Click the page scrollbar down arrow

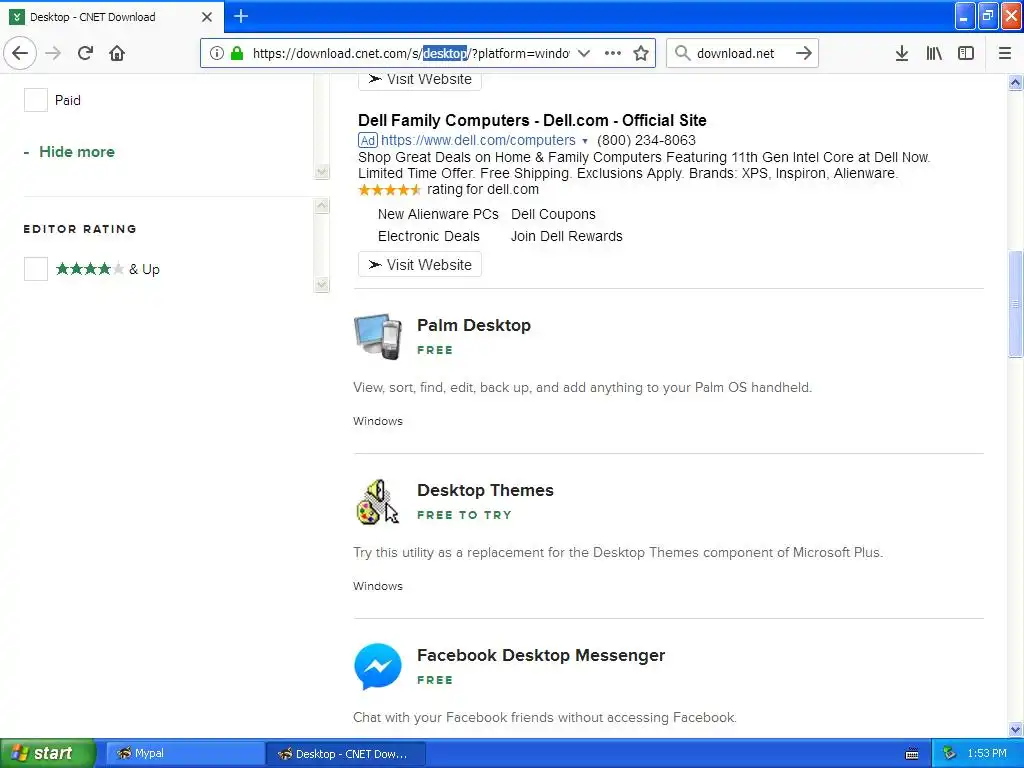tap(1015, 729)
